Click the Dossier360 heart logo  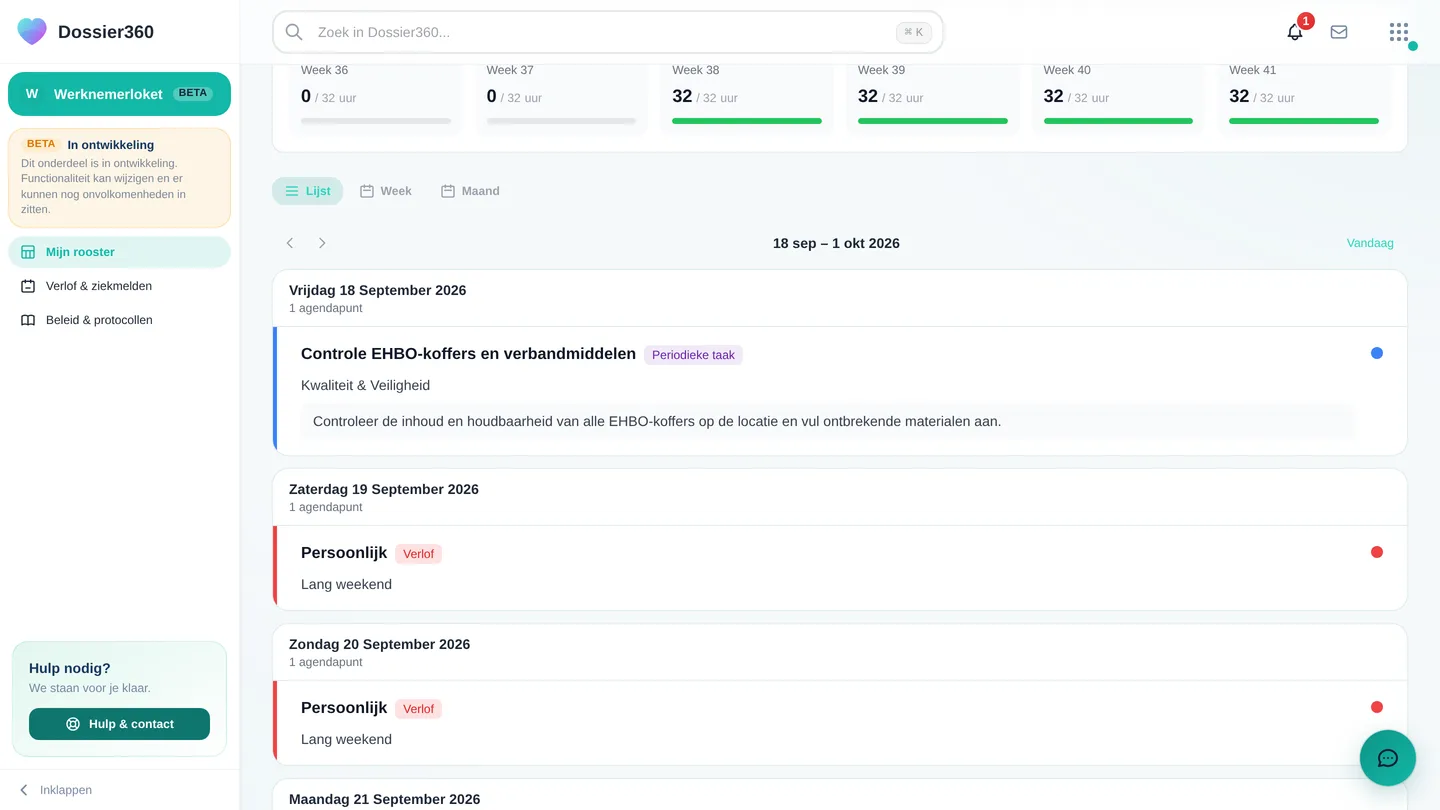tap(32, 31)
